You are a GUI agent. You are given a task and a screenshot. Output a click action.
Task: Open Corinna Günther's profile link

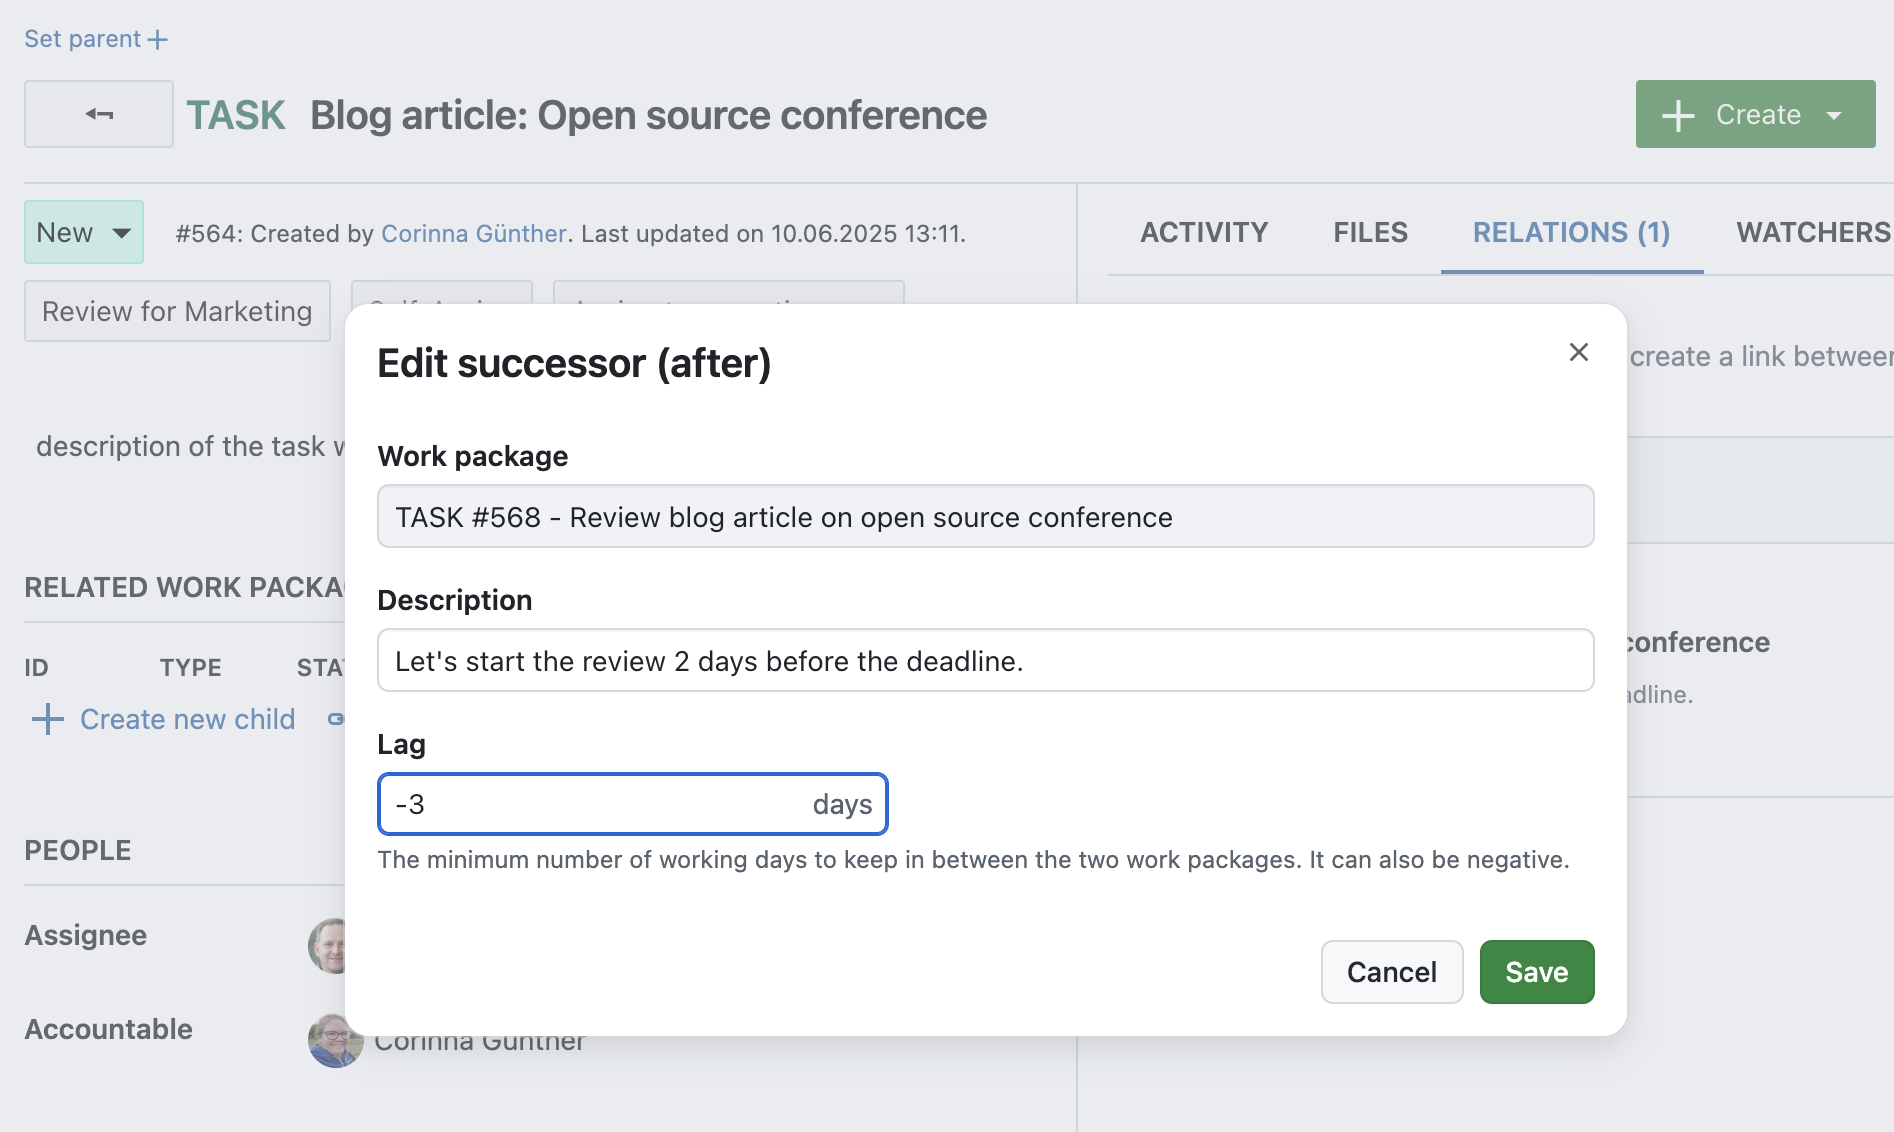pos(474,233)
